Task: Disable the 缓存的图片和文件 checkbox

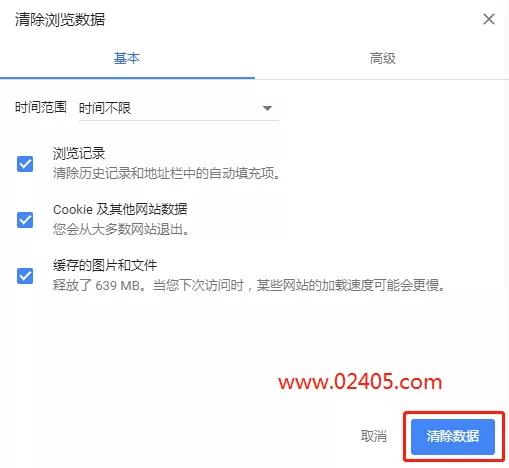Action: point(25,276)
